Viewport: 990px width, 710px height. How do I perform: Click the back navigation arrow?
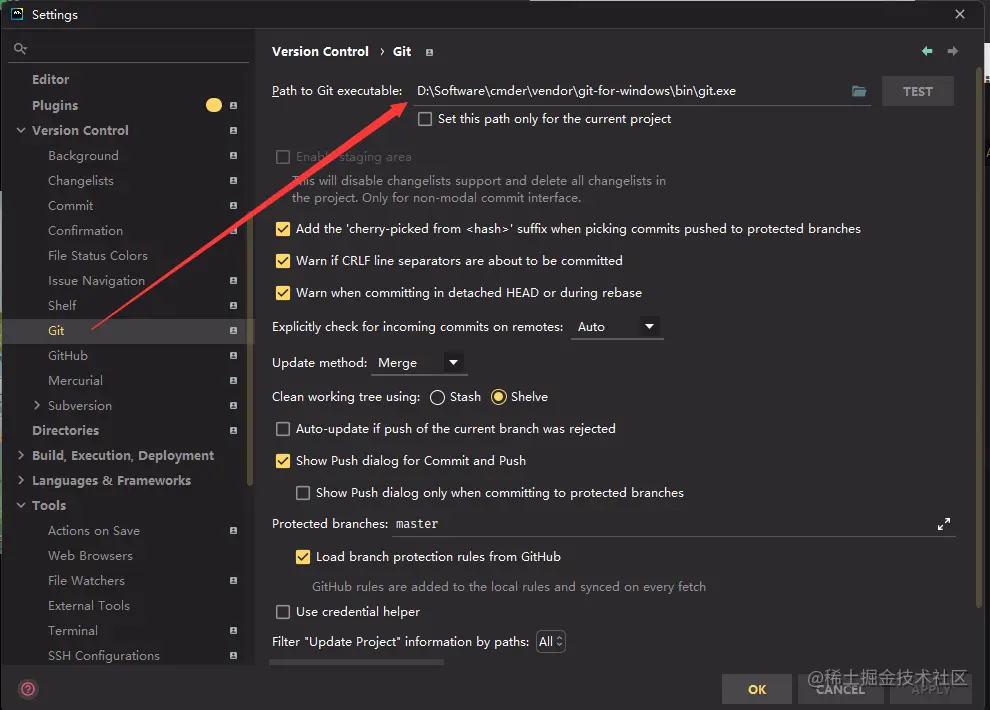coord(927,51)
